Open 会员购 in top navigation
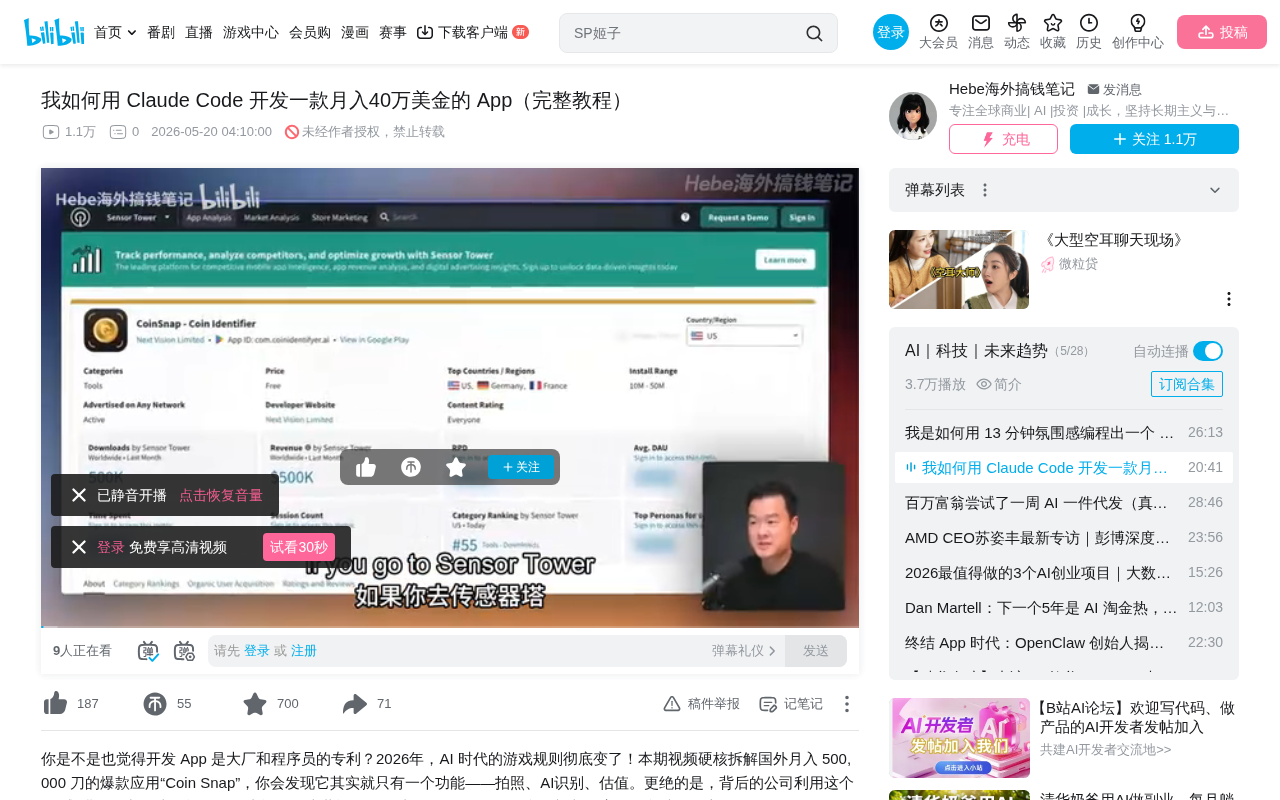 pyautogui.click(x=310, y=32)
